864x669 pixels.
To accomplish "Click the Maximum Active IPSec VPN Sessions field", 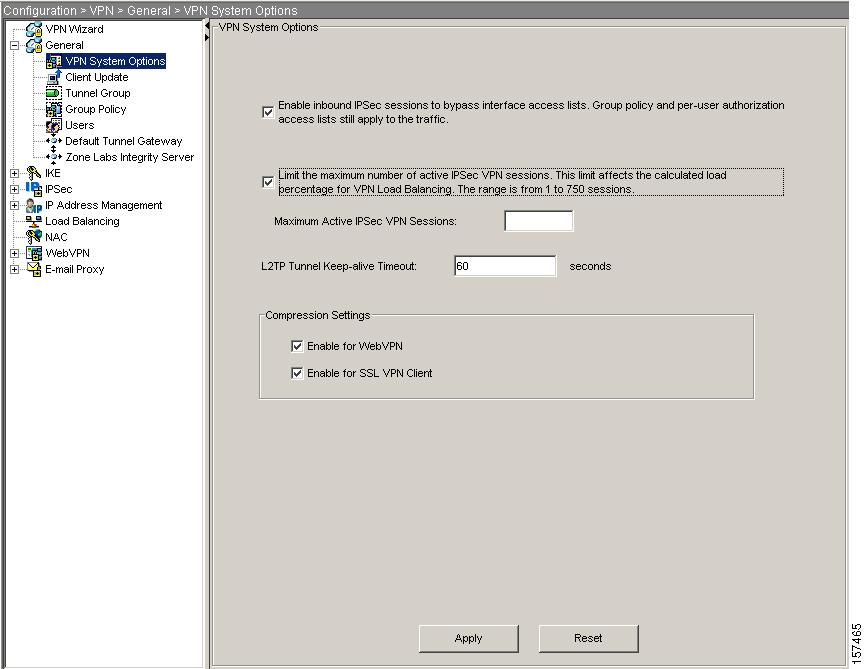I will (538, 221).
